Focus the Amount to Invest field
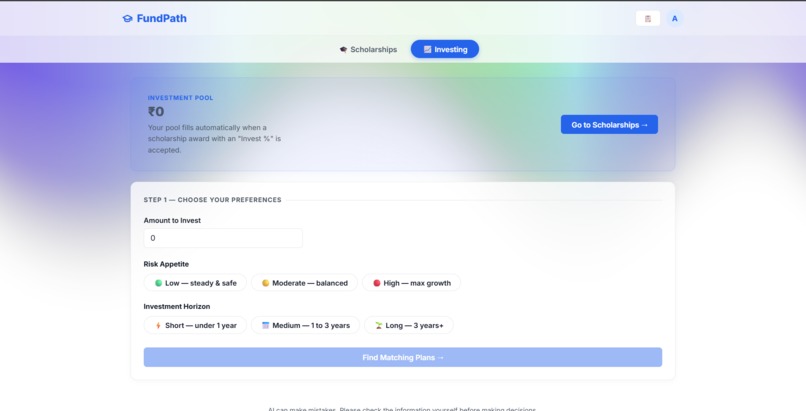The image size is (806, 411). pyautogui.click(x=223, y=238)
